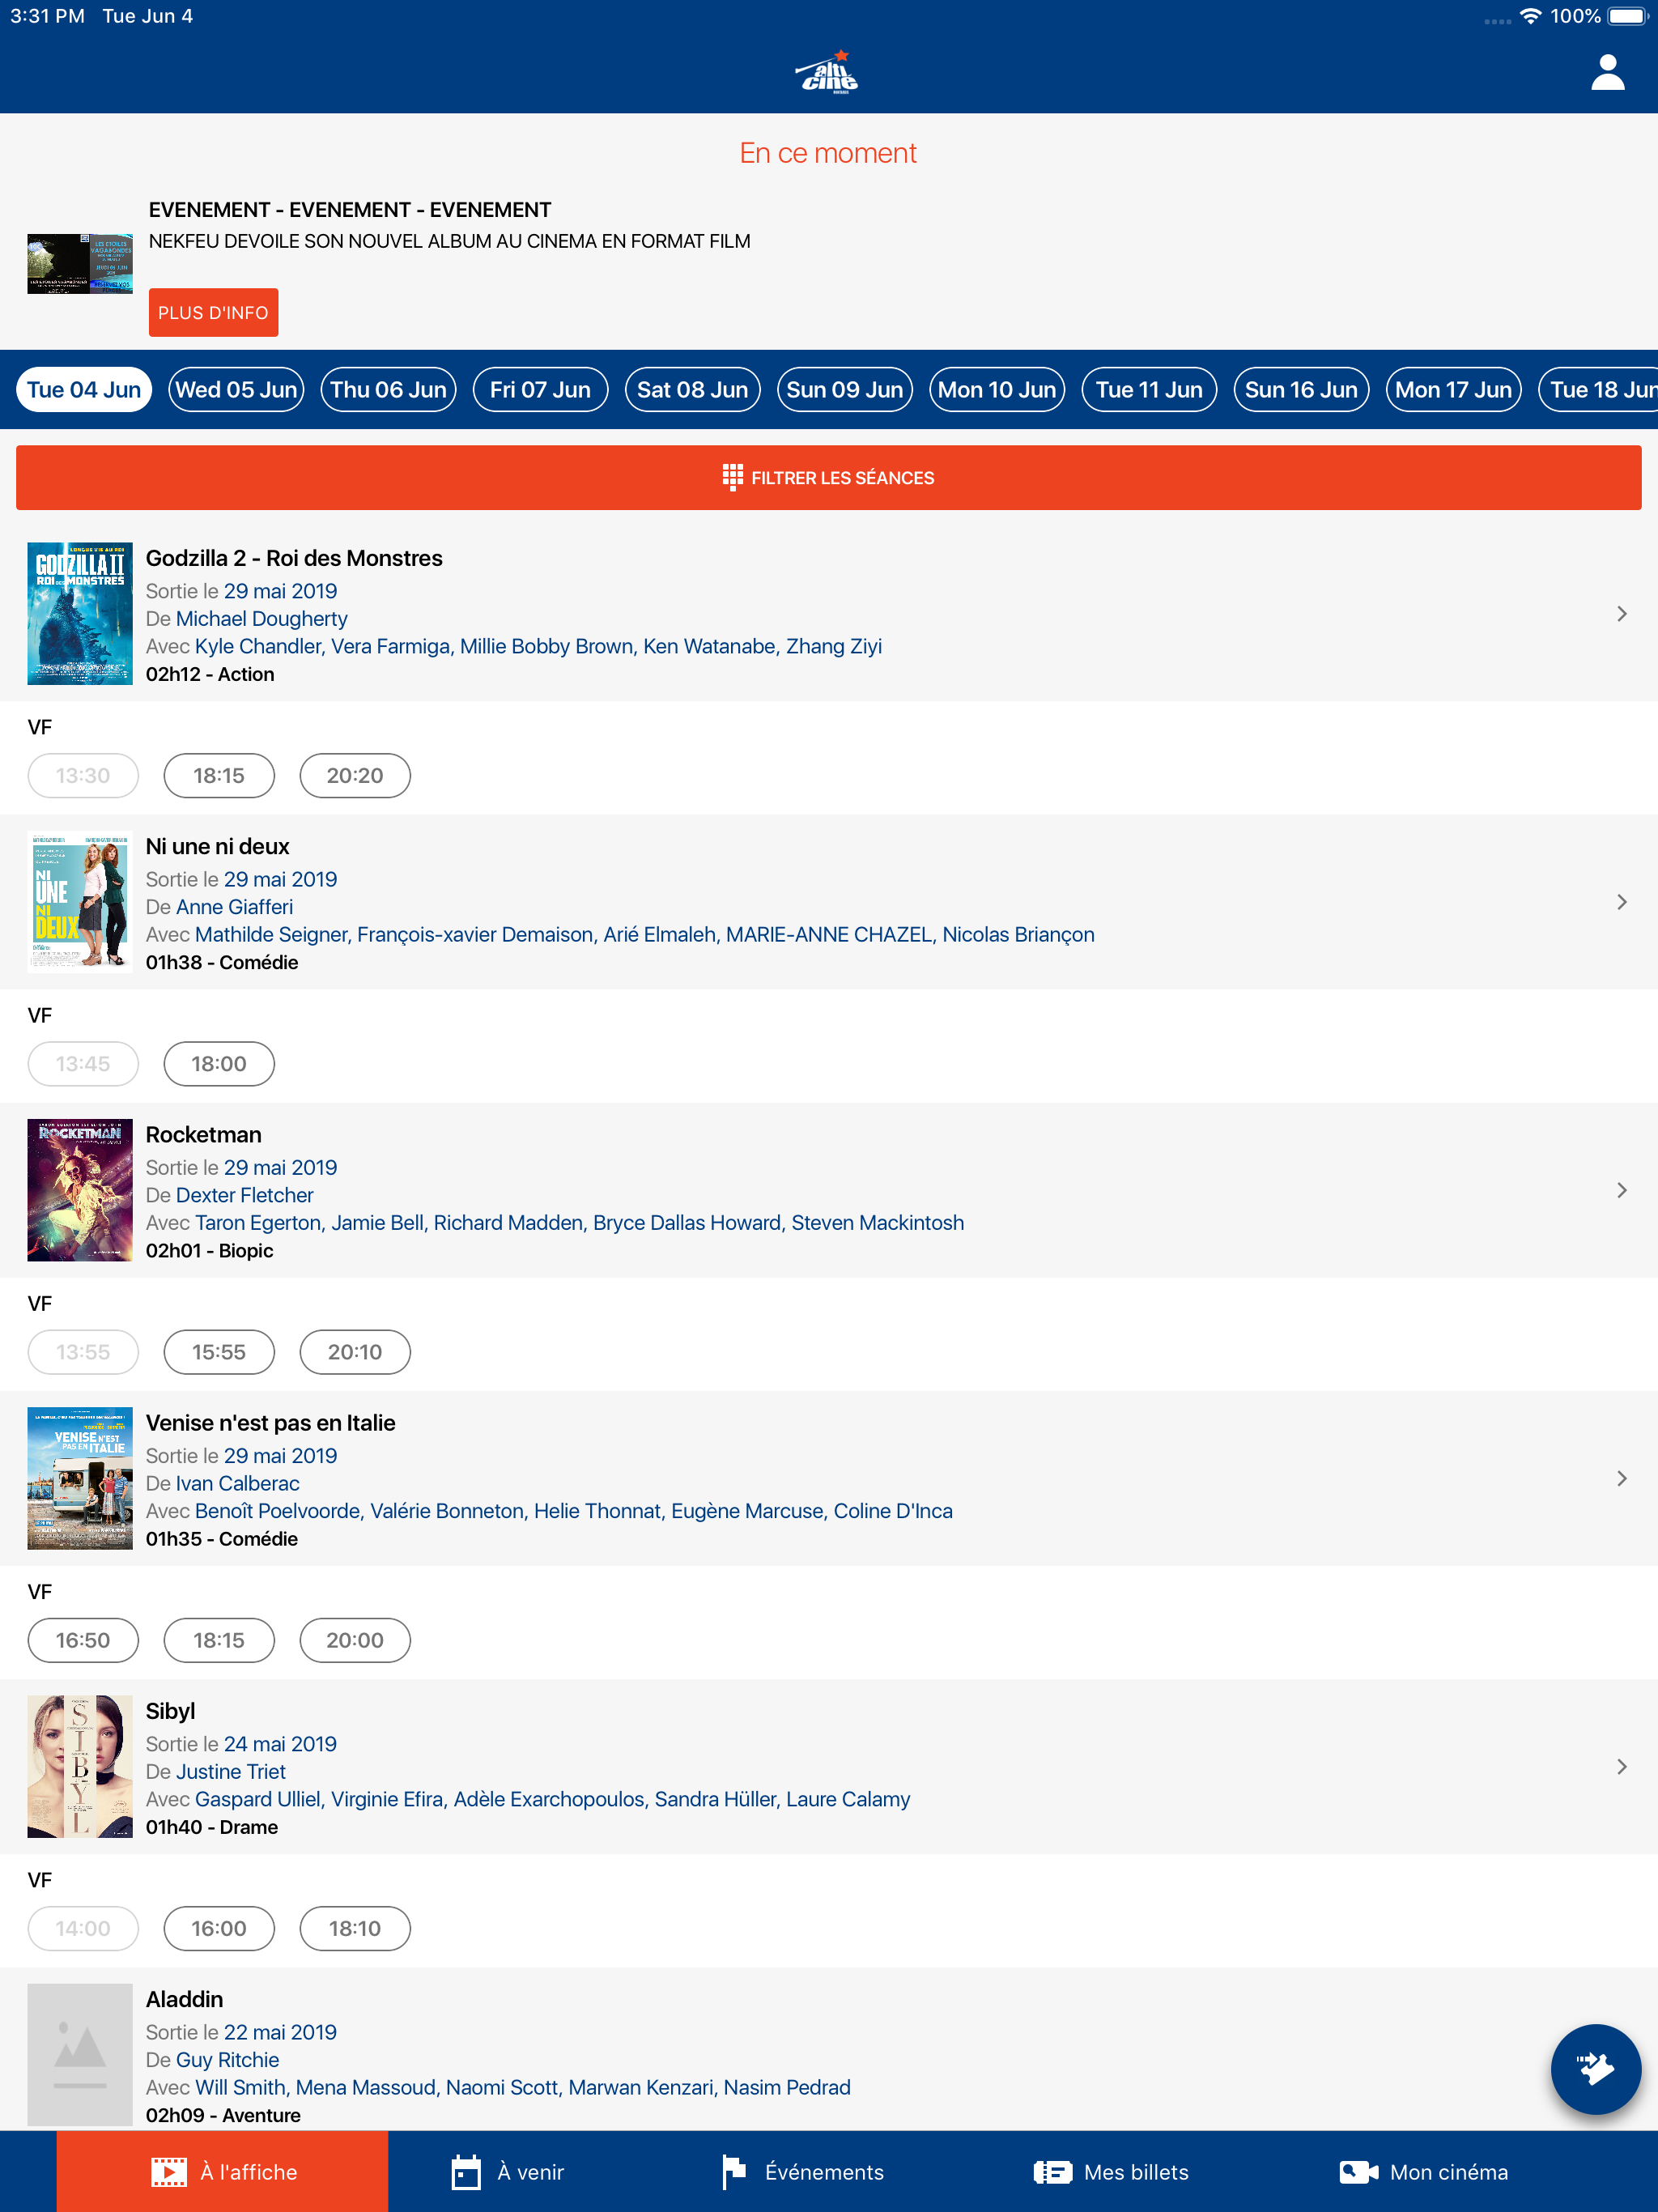This screenshot has height=2212, width=1658.
Task: Select the Mon 17 Jun date
Action: [1453, 389]
